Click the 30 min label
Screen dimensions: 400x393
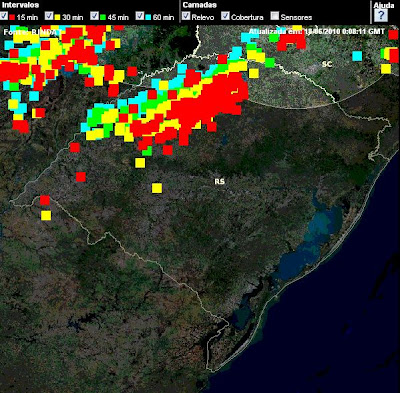click(72, 17)
